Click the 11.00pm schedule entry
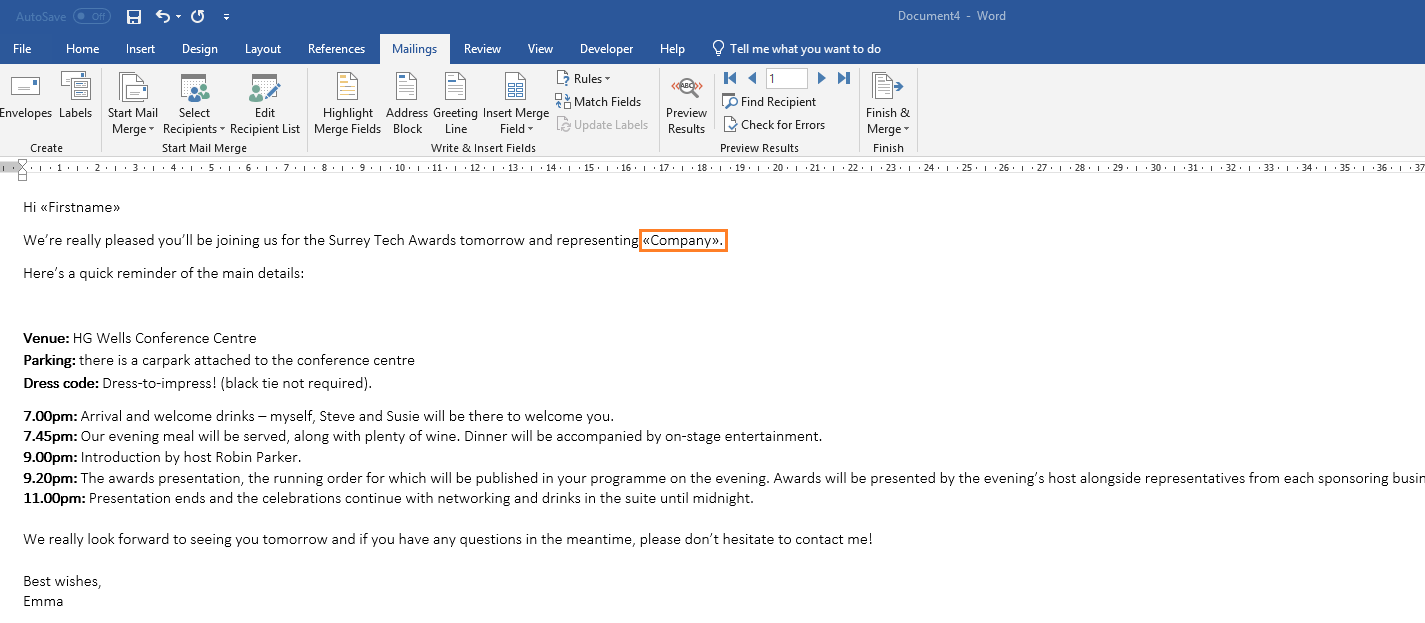This screenshot has width=1425, height=623. (x=388, y=498)
